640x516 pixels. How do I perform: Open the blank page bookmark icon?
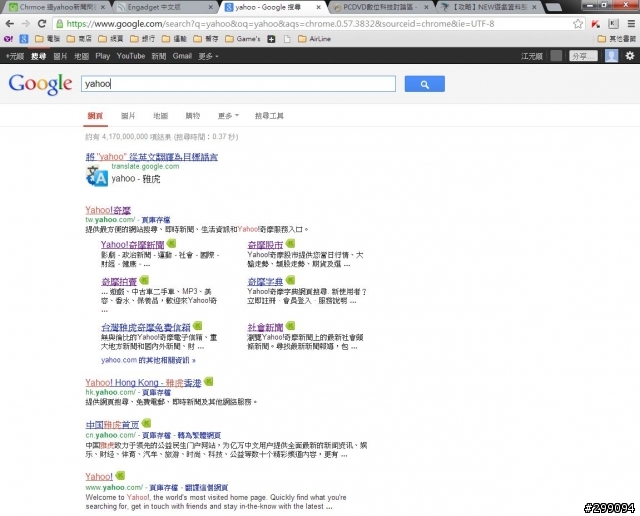[287, 39]
